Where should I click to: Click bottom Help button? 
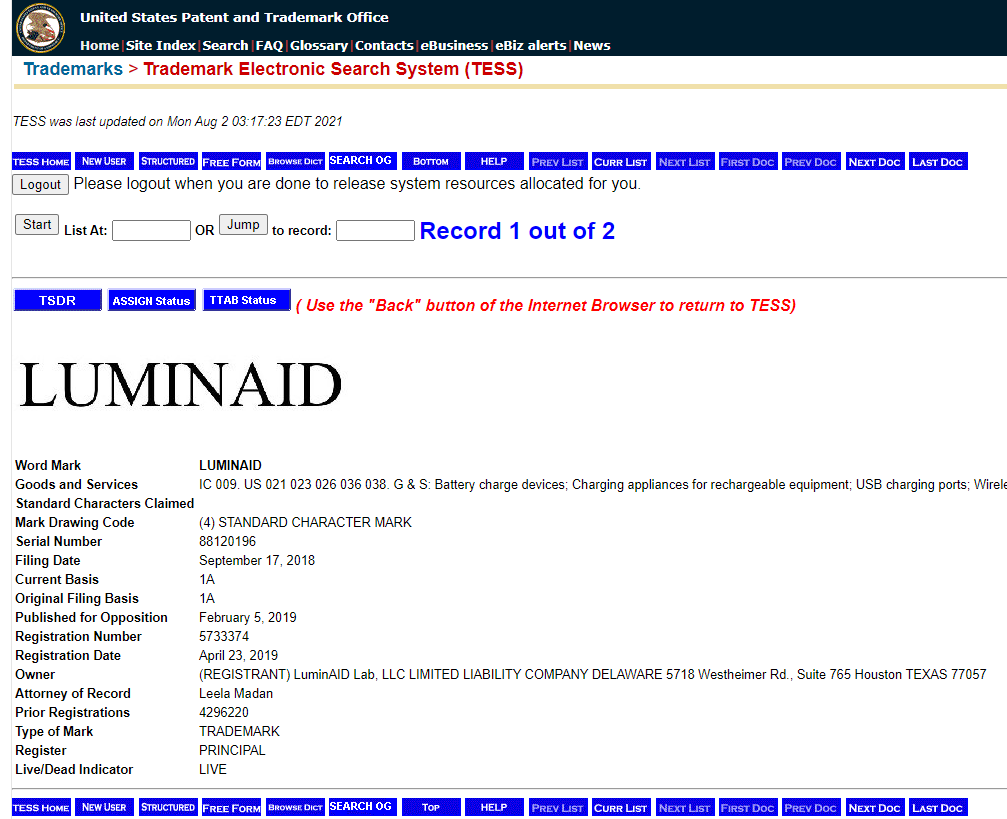point(494,807)
